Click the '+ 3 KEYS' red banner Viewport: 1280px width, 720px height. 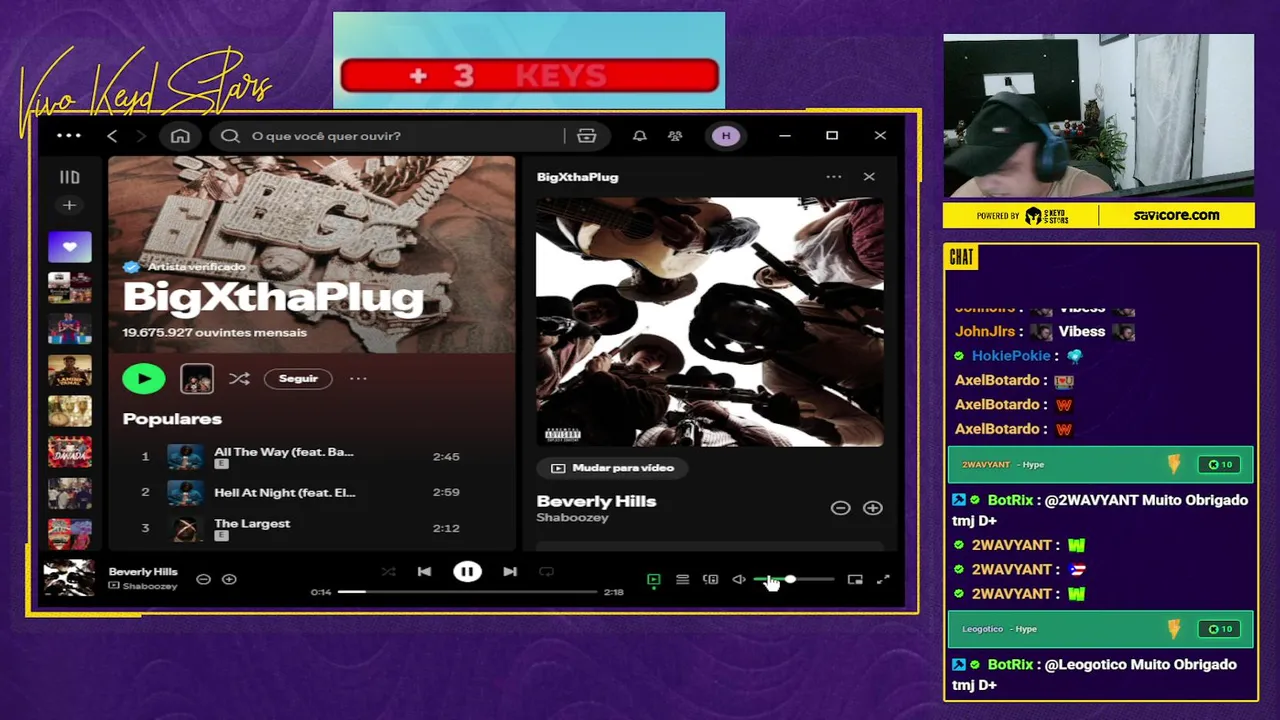coord(529,76)
